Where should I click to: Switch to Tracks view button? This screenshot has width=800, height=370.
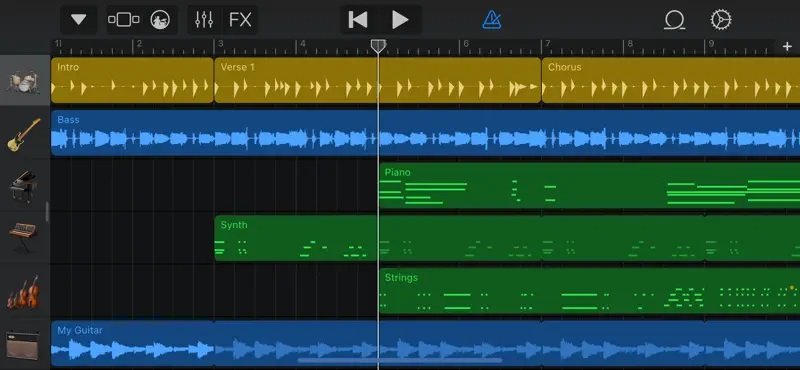(x=123, y=20)
